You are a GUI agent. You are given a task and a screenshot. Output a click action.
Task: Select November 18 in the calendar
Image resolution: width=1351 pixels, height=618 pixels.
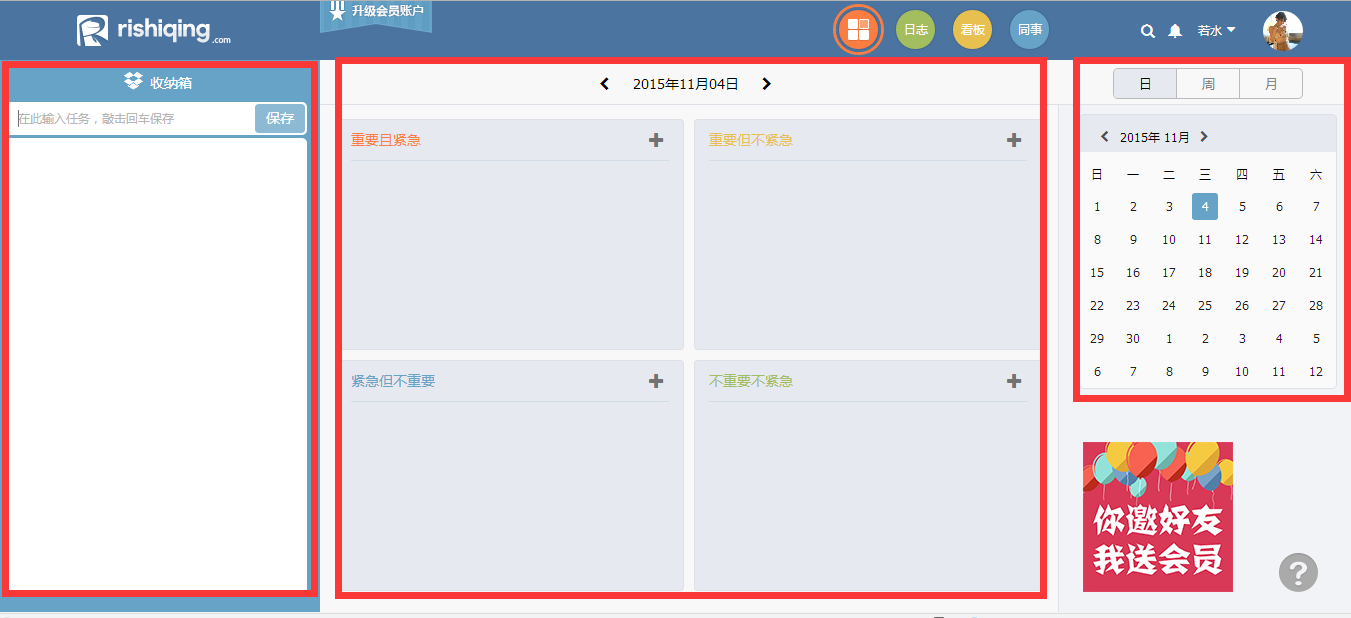(1205, 272)
